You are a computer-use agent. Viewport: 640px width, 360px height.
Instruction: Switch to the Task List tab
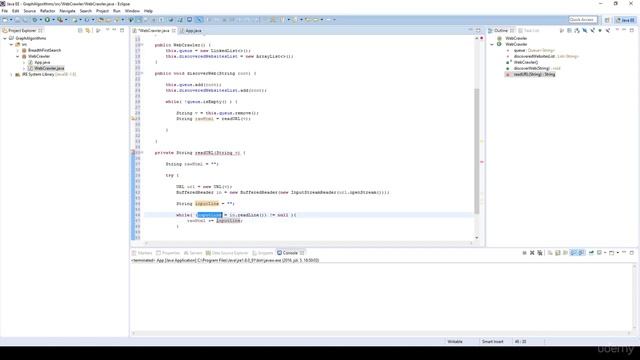pyautogui.click(x=529, y=31)
